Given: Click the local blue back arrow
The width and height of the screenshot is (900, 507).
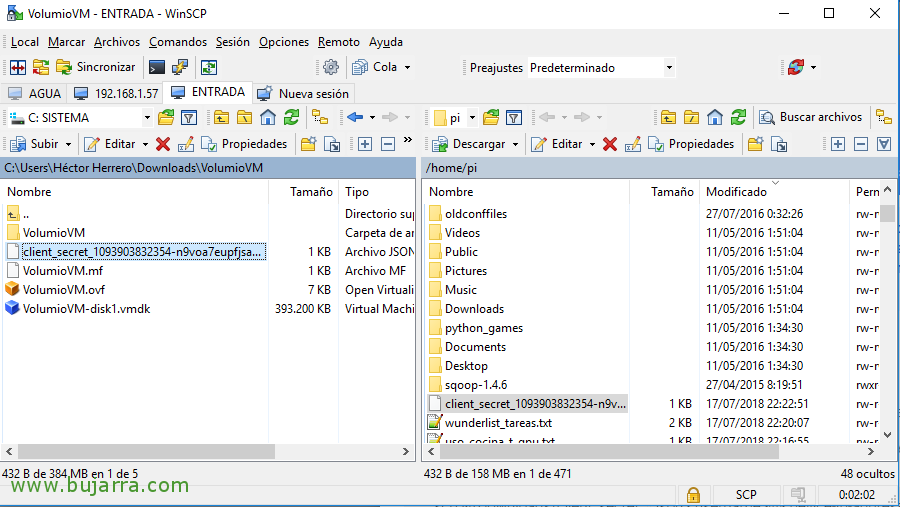Looking at the screenshot, I should click(355, 118).
